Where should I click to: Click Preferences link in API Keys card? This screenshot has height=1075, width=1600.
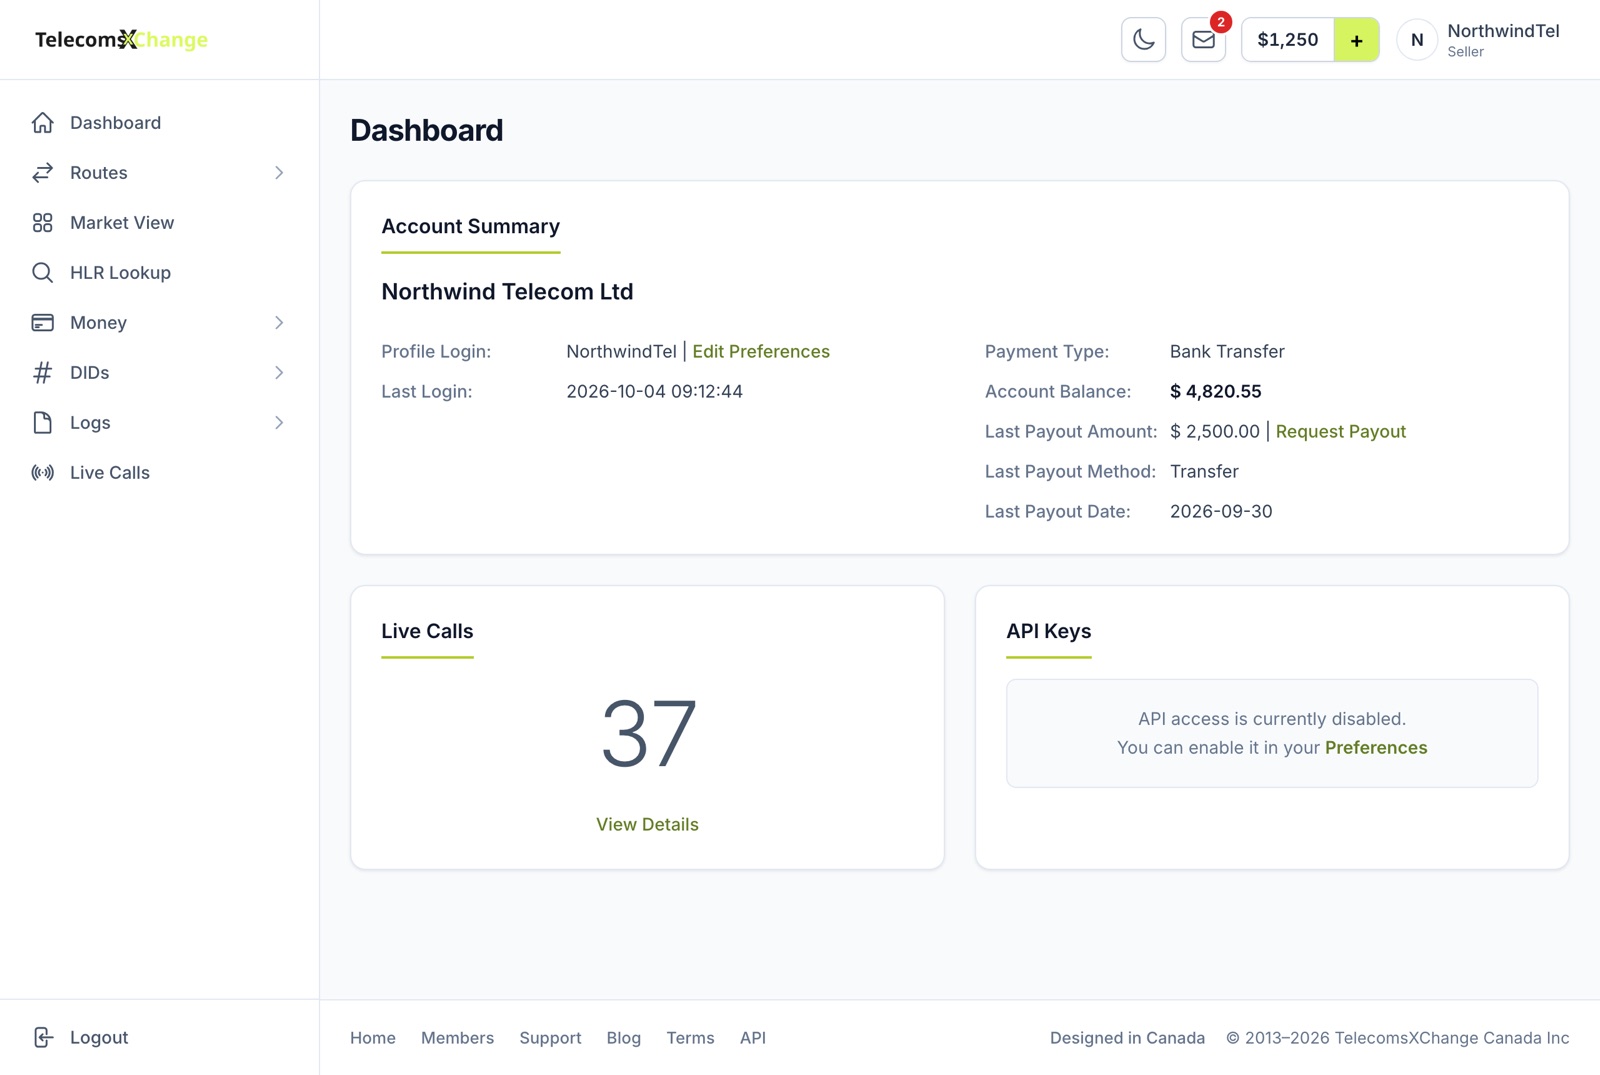1376,748
